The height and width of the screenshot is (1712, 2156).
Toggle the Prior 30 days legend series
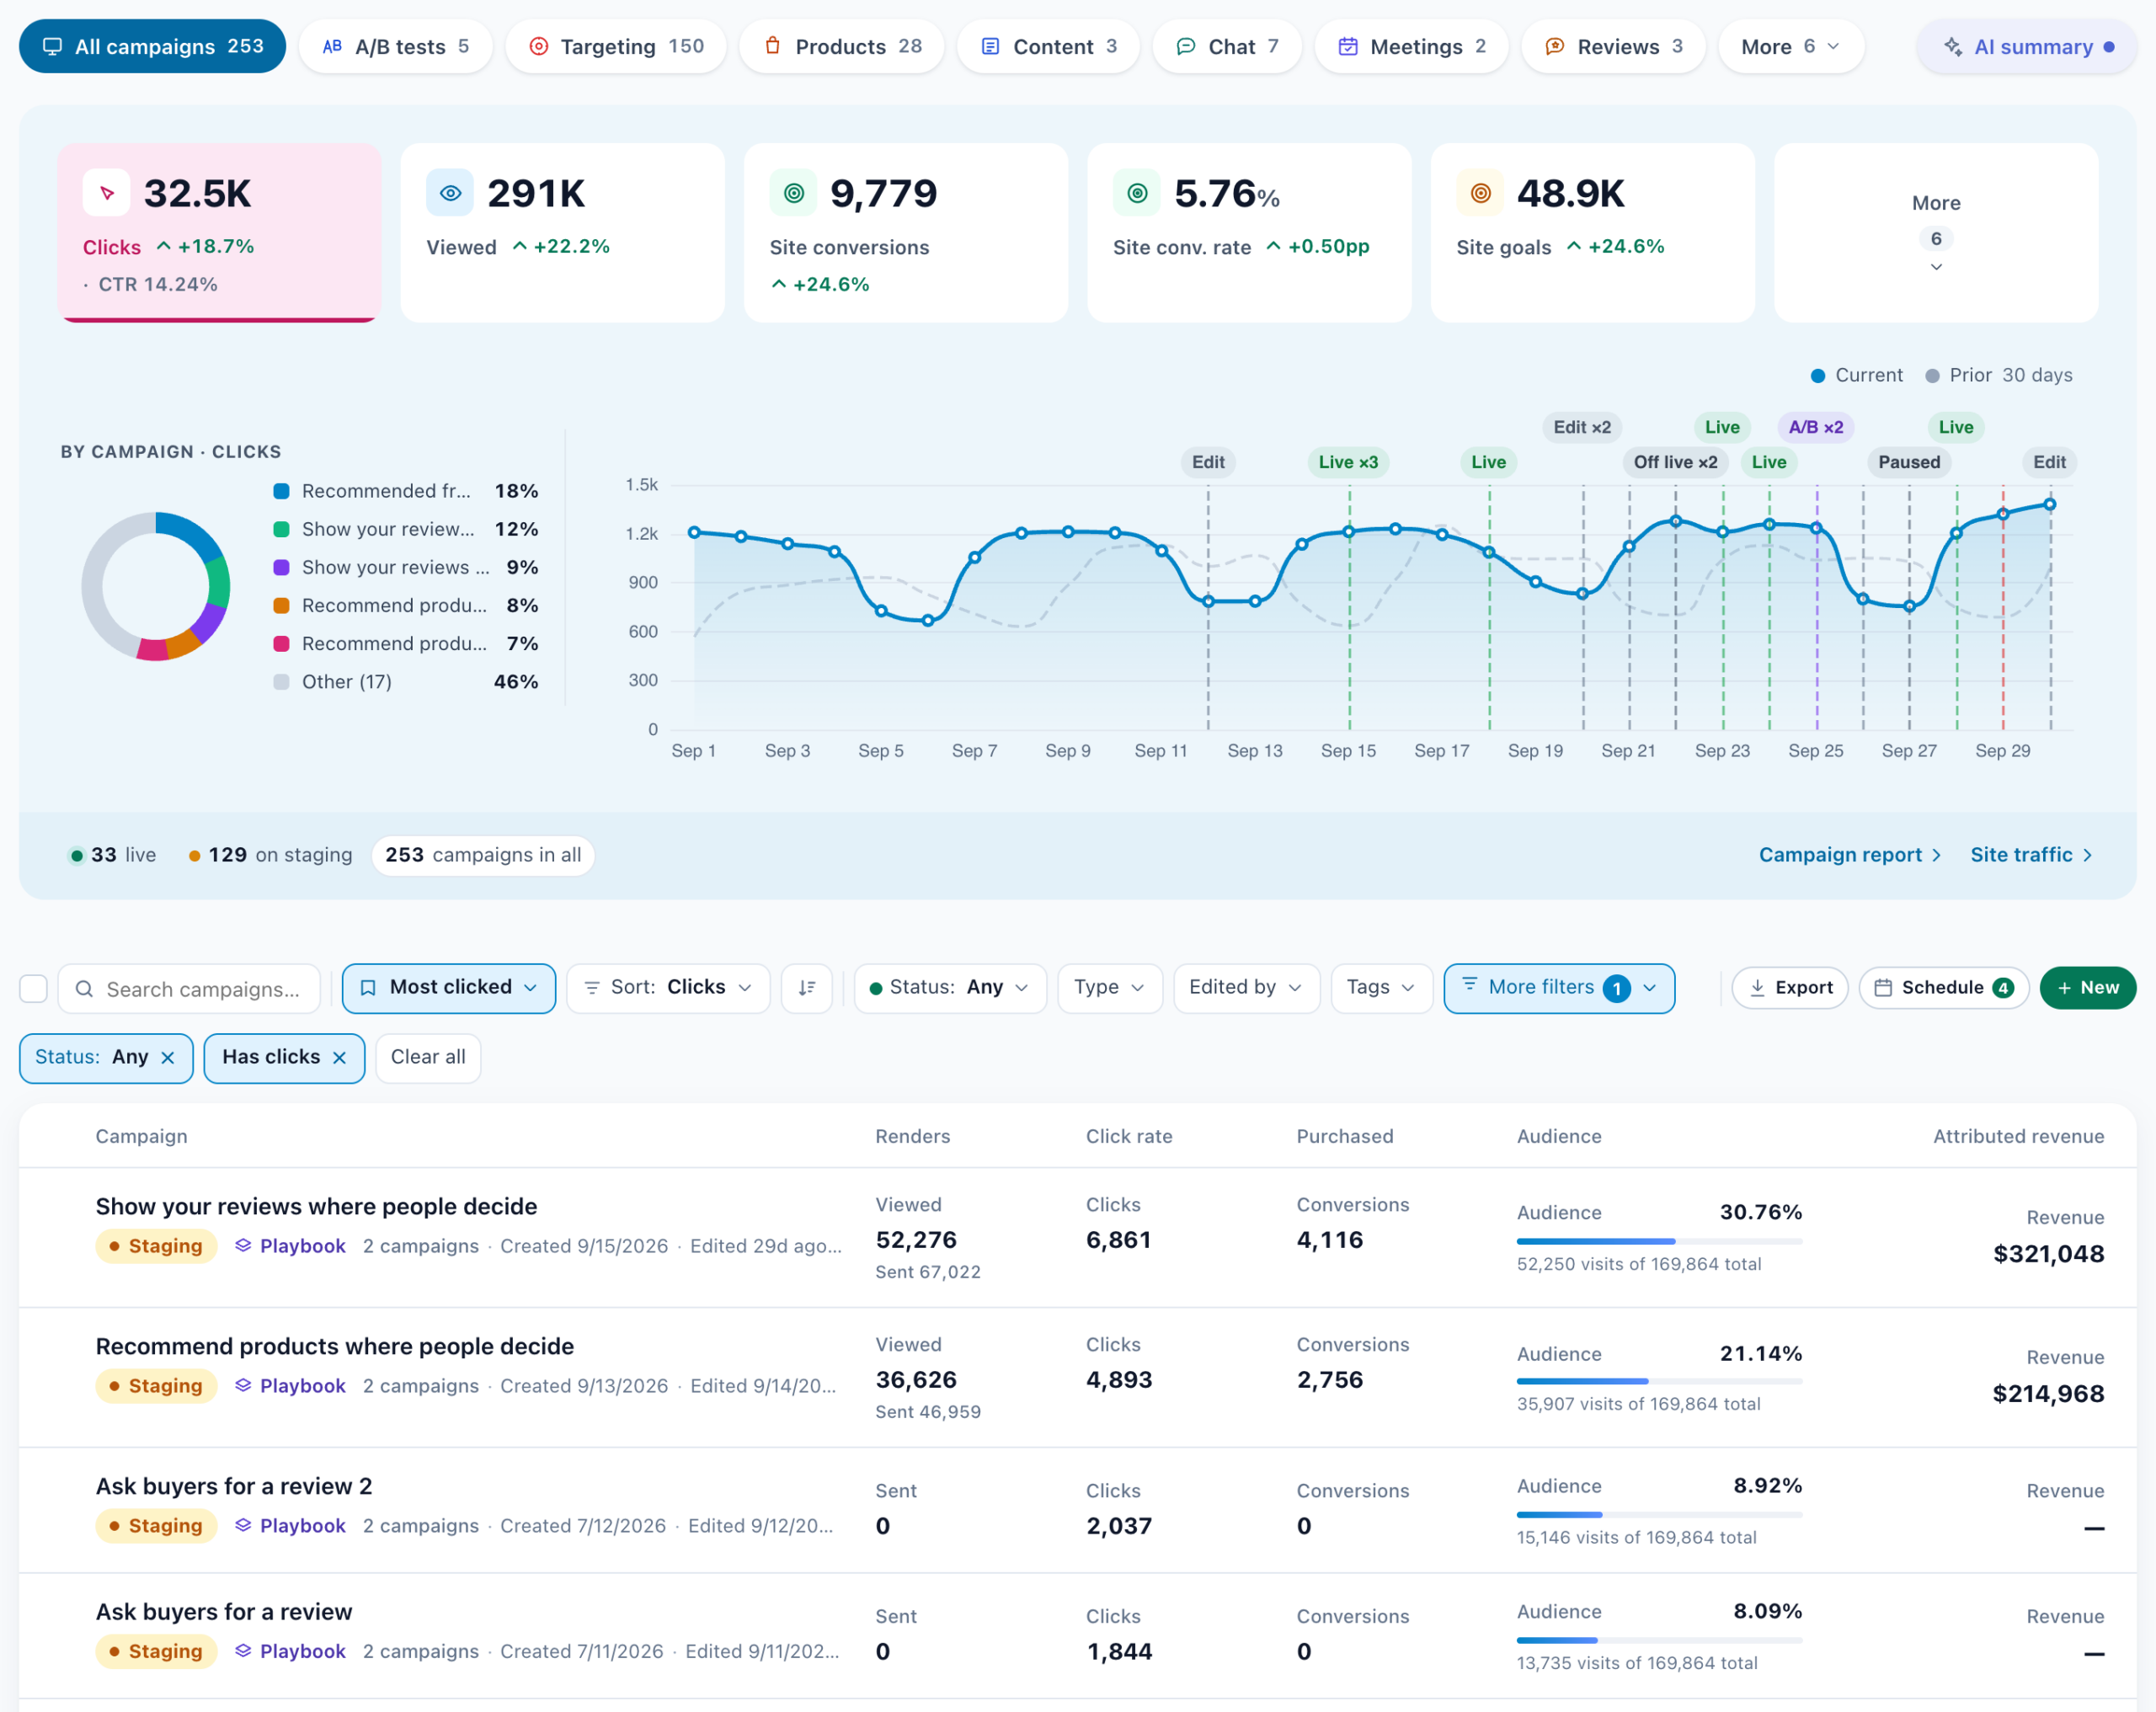[x=1998, y=375]
